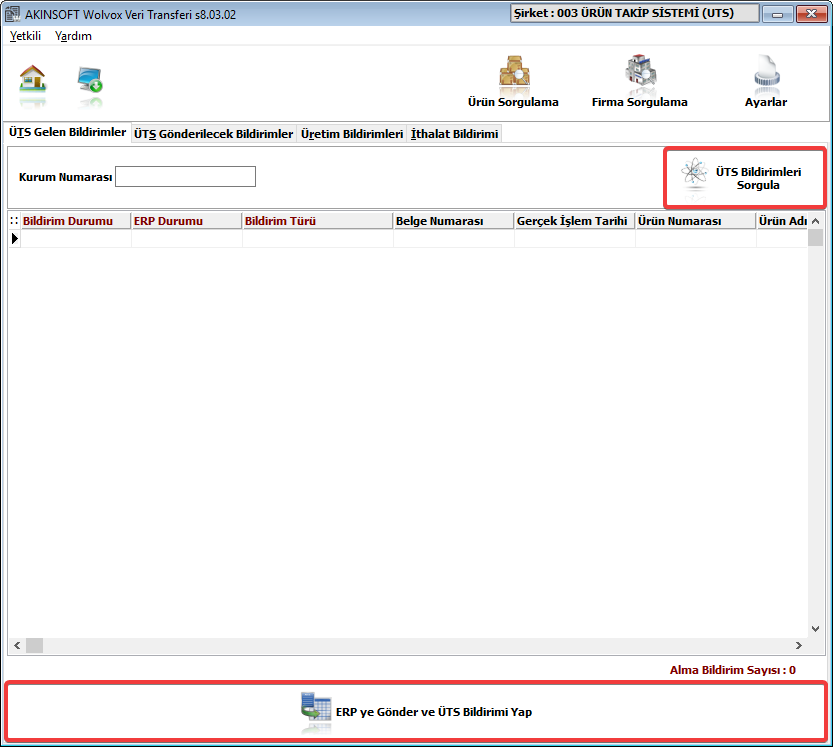This screenshot has width=833, height=747.
Task: Click Alma Bildirim Sayısı : 0 text
Action: tap(733, 670)
